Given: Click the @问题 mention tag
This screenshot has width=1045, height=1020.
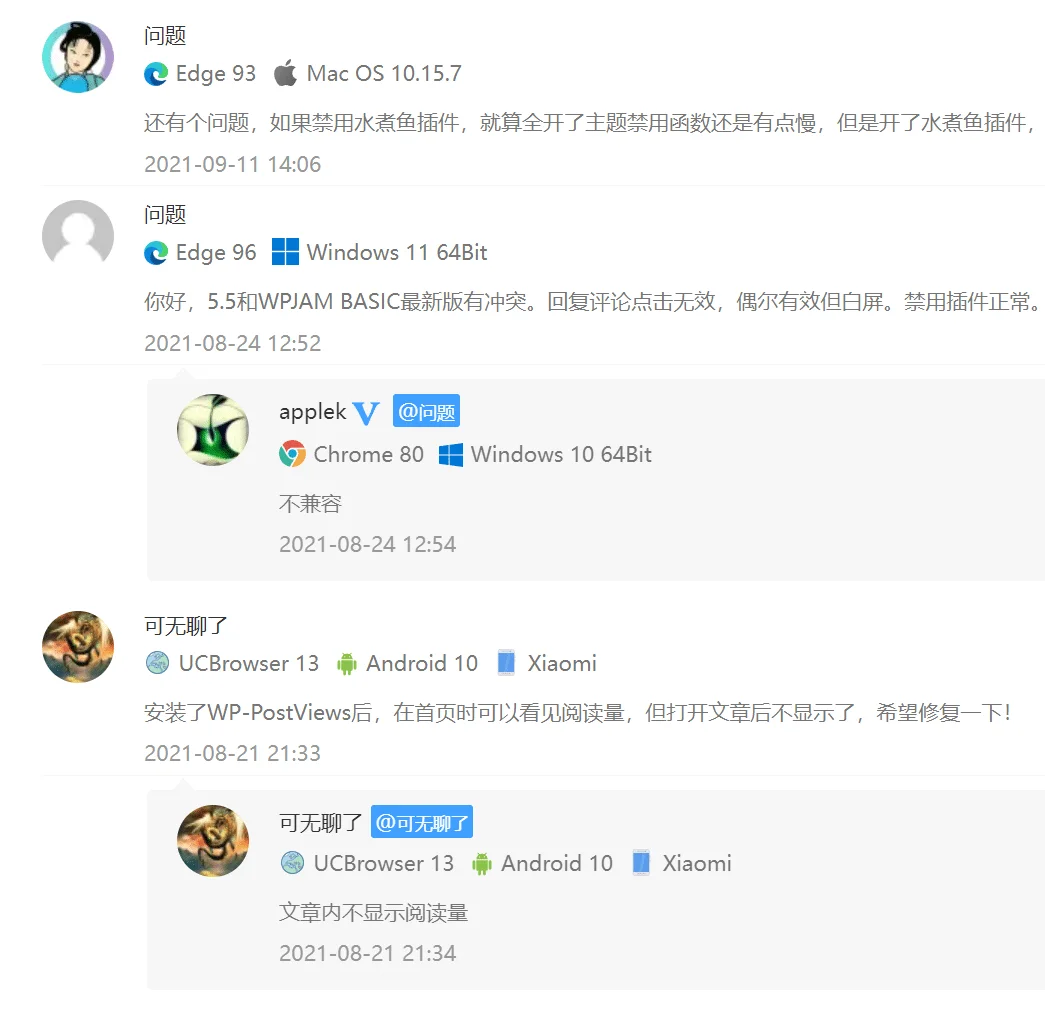Looking at the screenshot, I should point(427,412).
